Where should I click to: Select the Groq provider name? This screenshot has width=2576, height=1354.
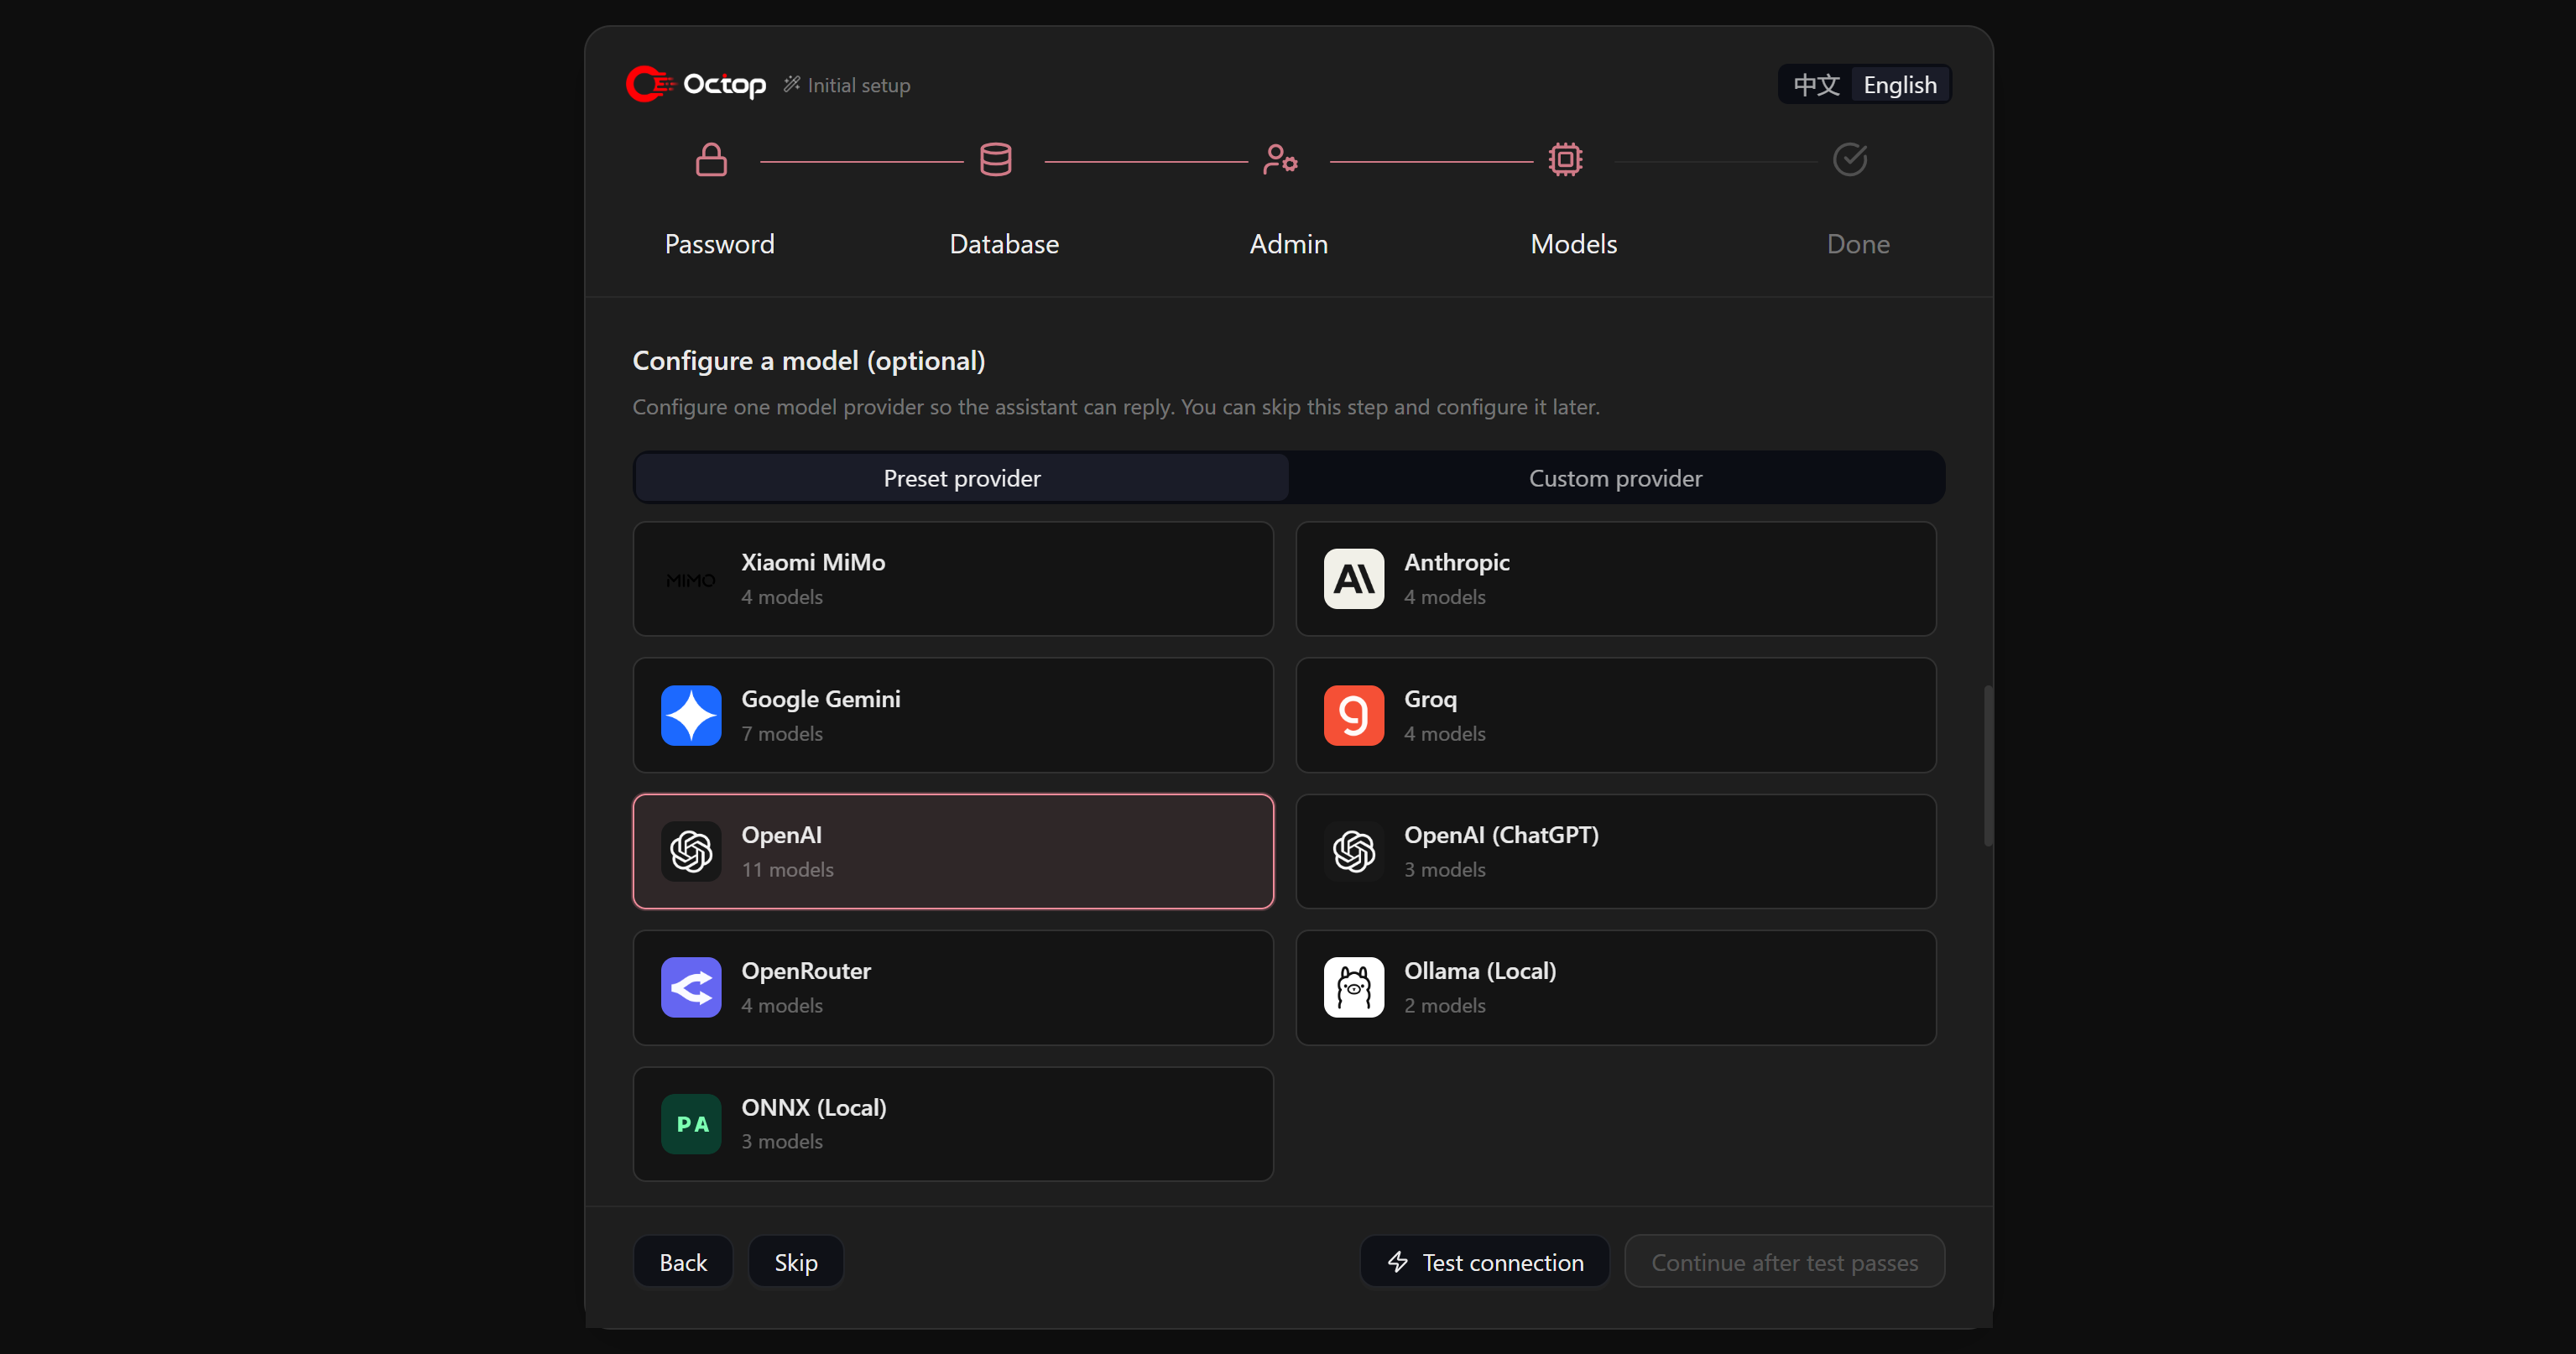pyautogui.click(x=1430, y=699)
